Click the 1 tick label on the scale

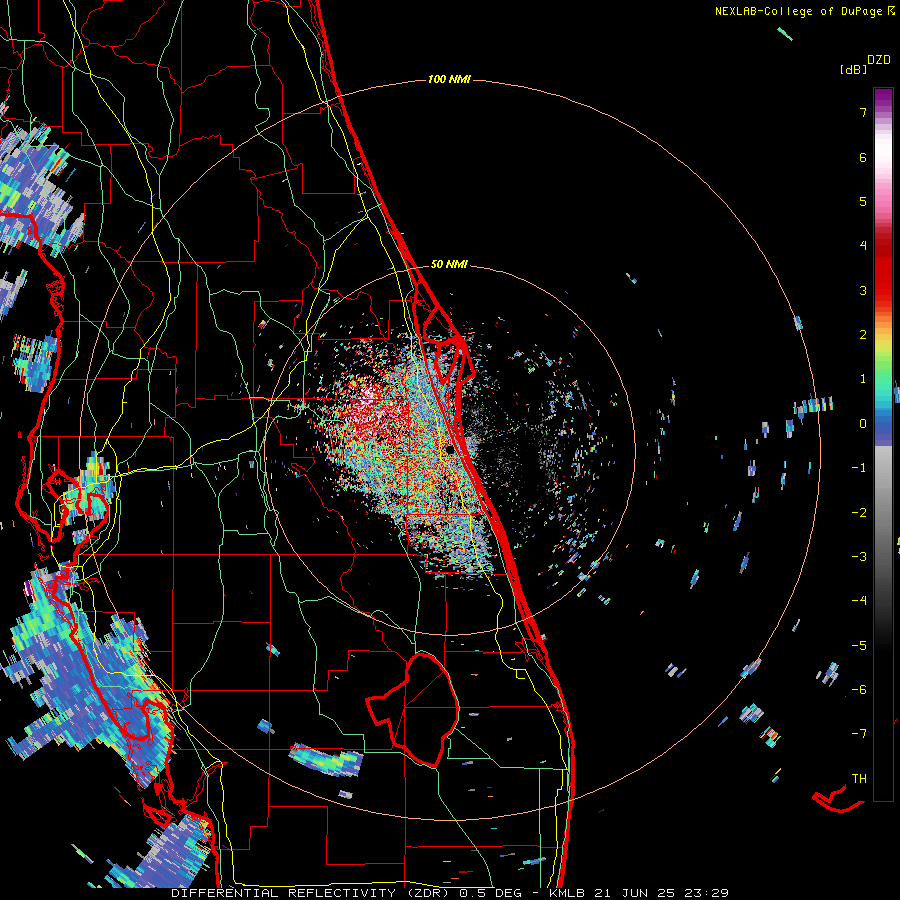click(x=863, y=379)
